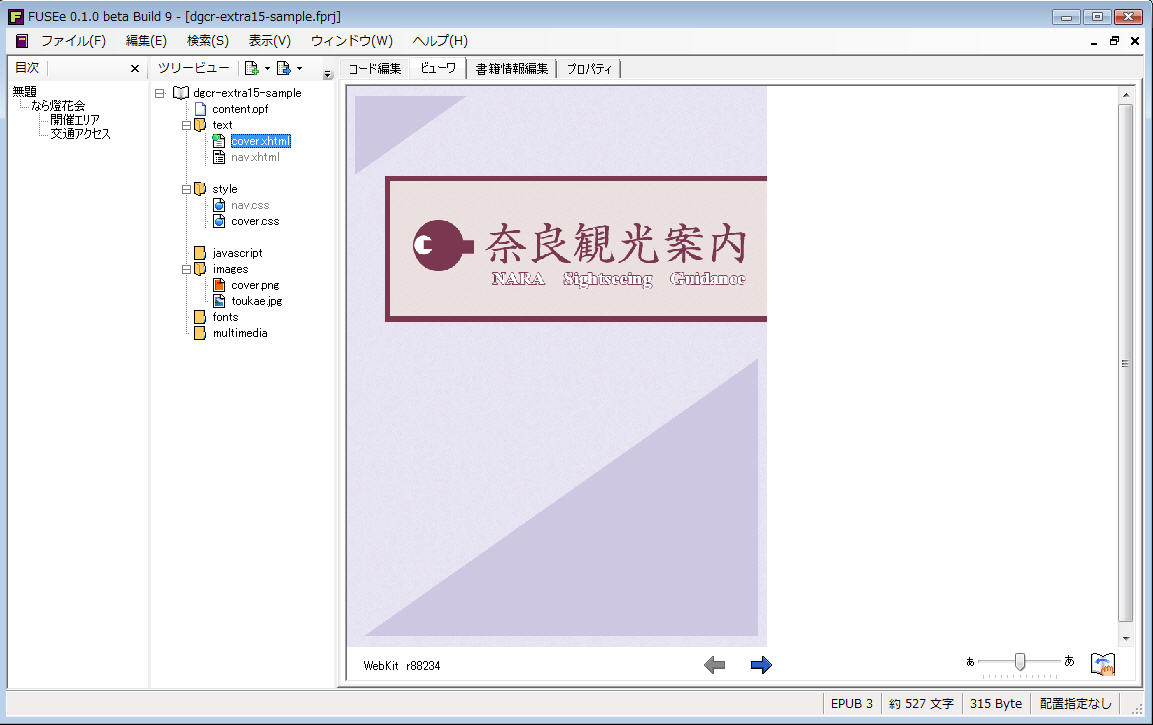
Task: Select nav.xhtml in the tree
Action: [x=255, y=157]
